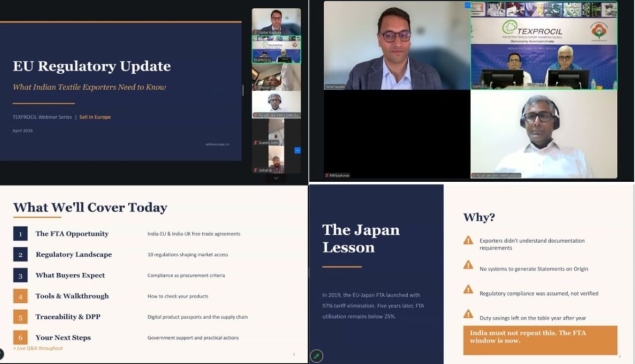This screenshot has height=364, width=635.
Task: Click warning icon beside regulatory compliance line
Action: point(468,289)
